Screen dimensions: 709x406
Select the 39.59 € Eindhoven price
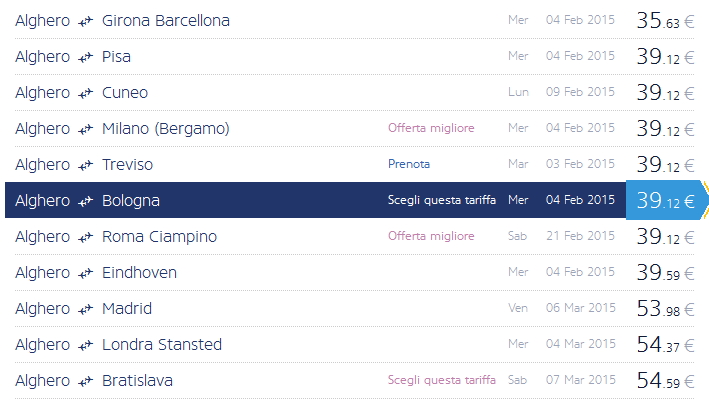(x=665, y=273)
